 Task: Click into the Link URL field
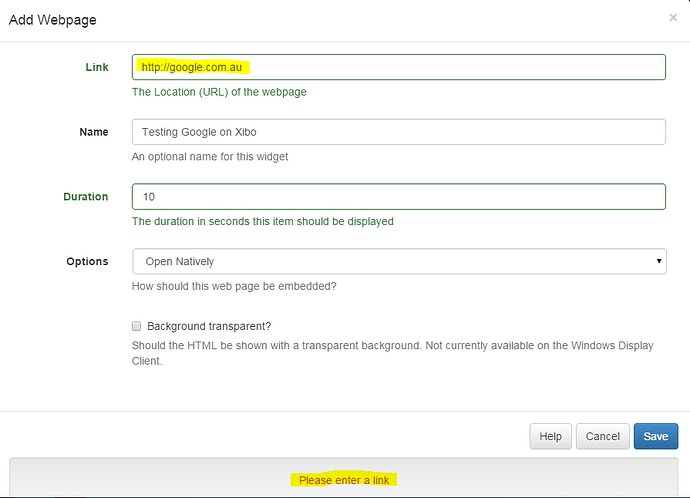(399, 67)
